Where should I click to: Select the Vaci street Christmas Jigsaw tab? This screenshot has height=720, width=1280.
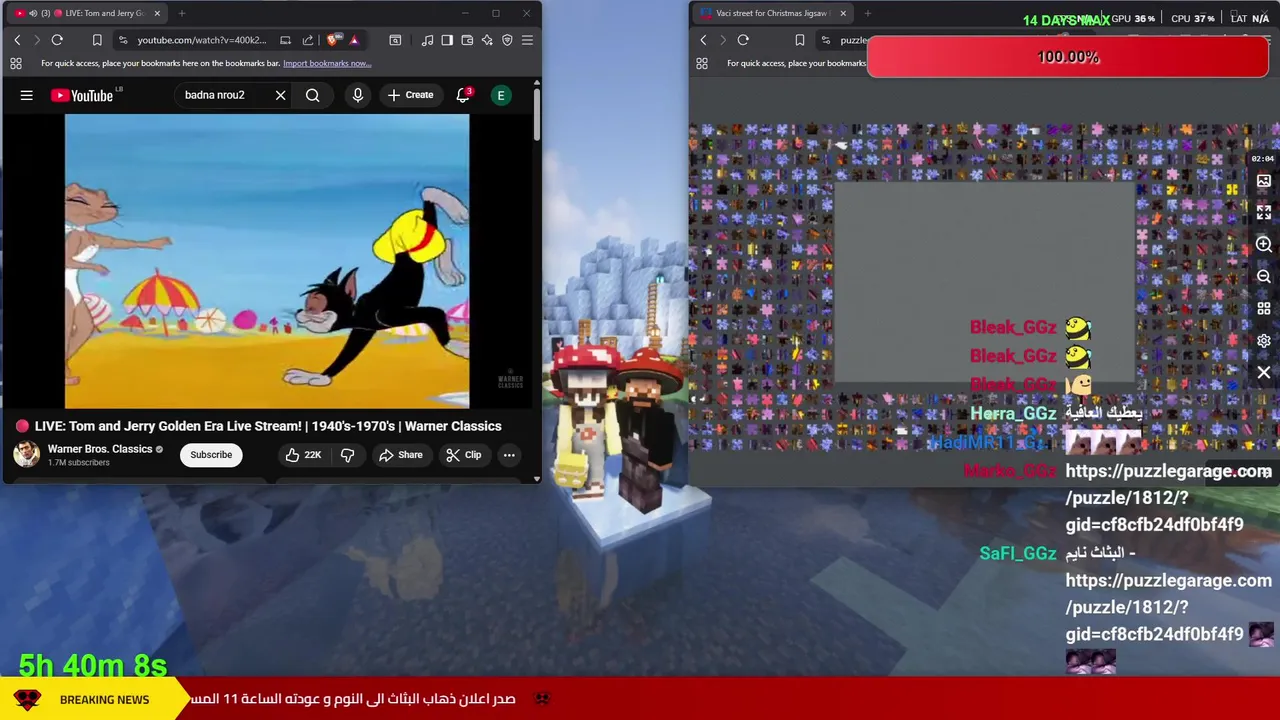pos(770,13)
